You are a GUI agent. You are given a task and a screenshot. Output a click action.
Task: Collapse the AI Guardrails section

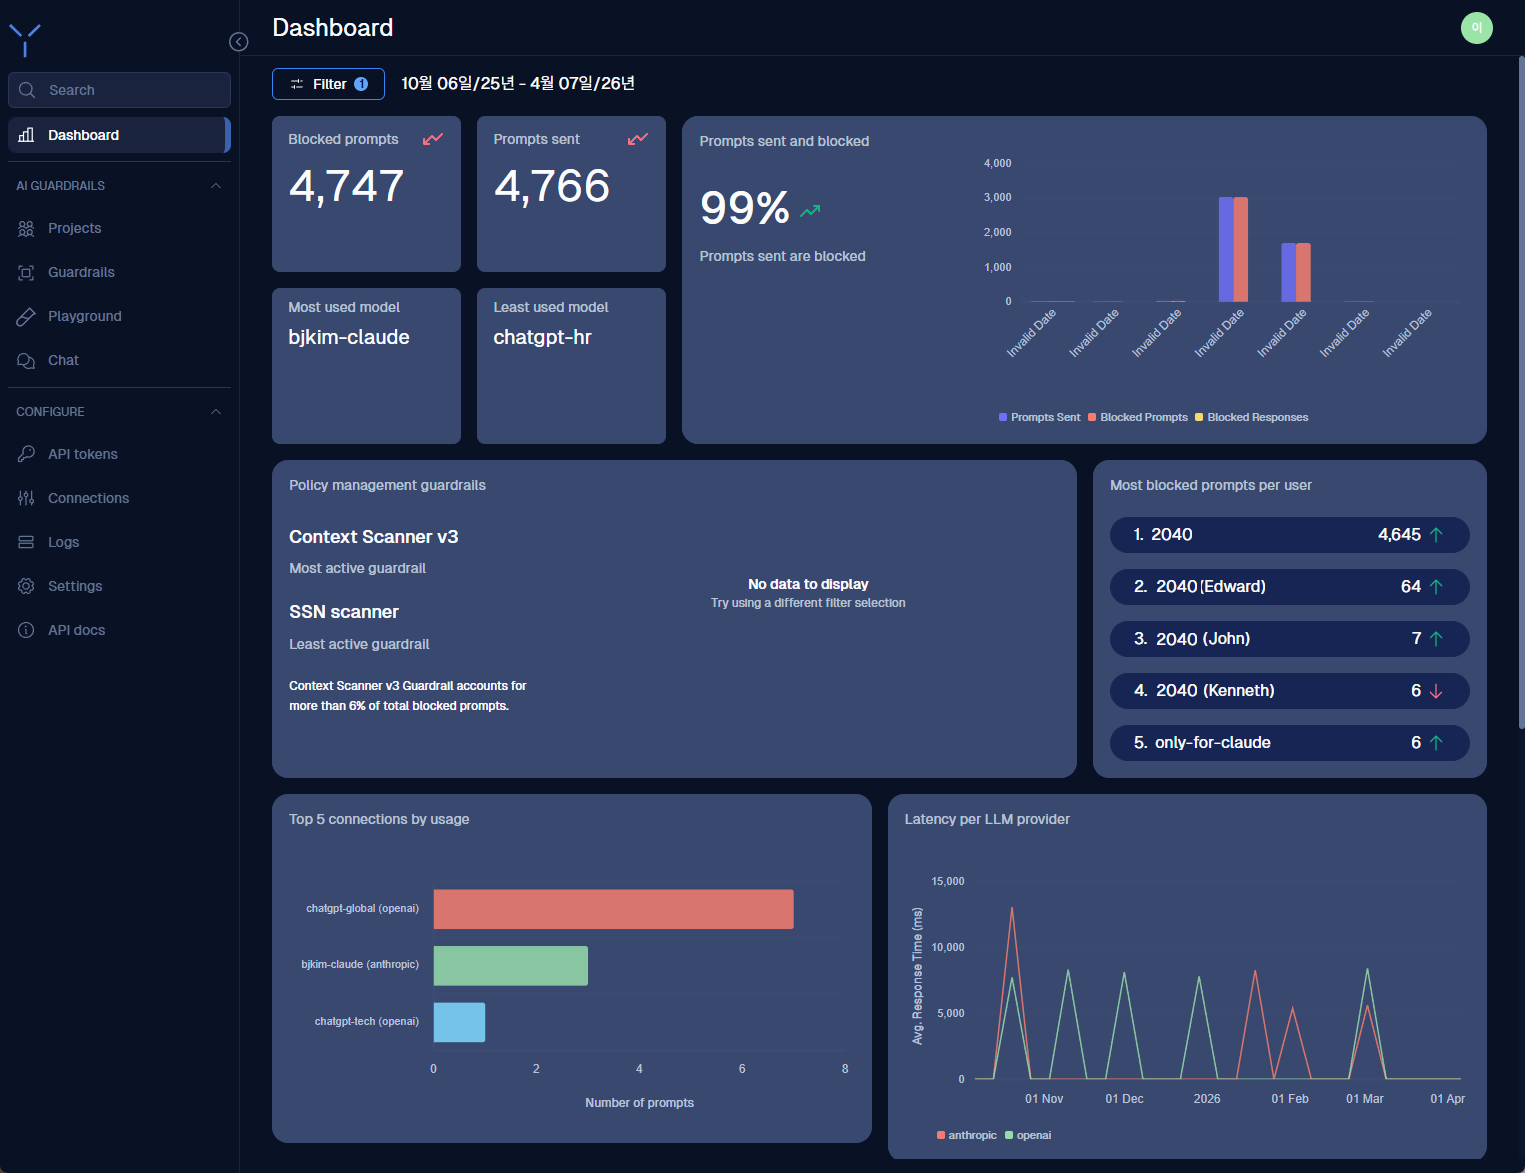(x=216, y=186)
